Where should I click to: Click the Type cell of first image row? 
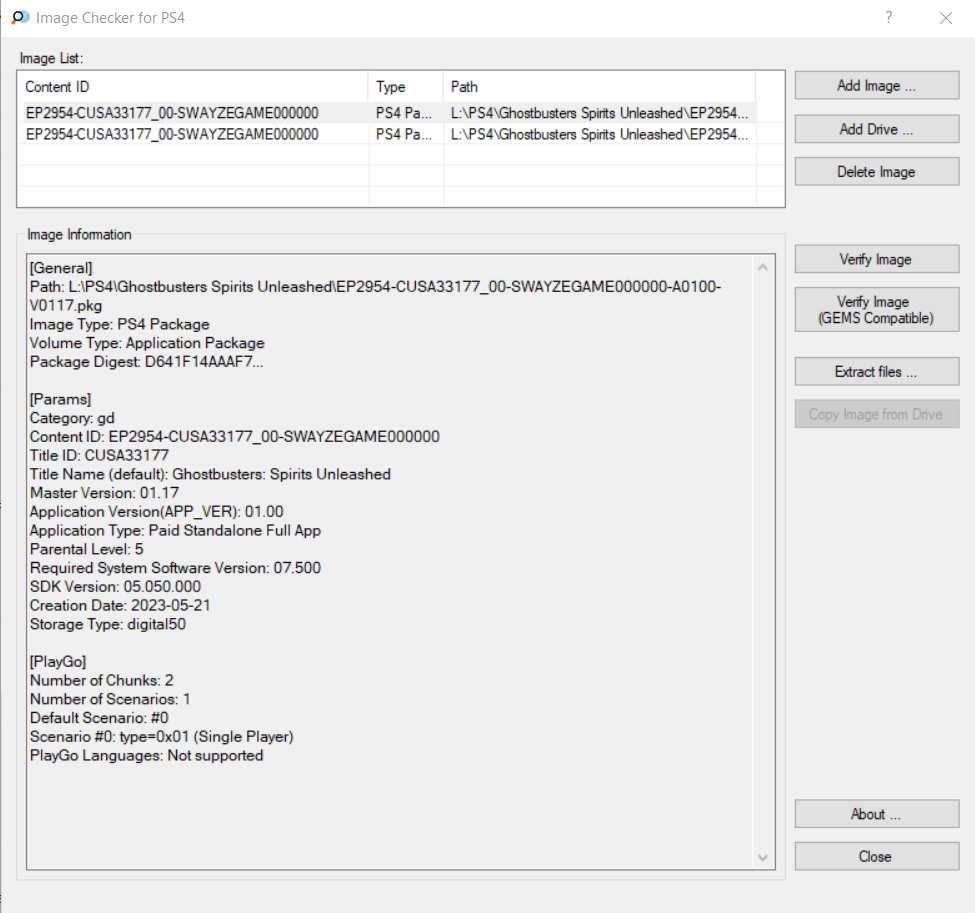[x=404, y=113]
